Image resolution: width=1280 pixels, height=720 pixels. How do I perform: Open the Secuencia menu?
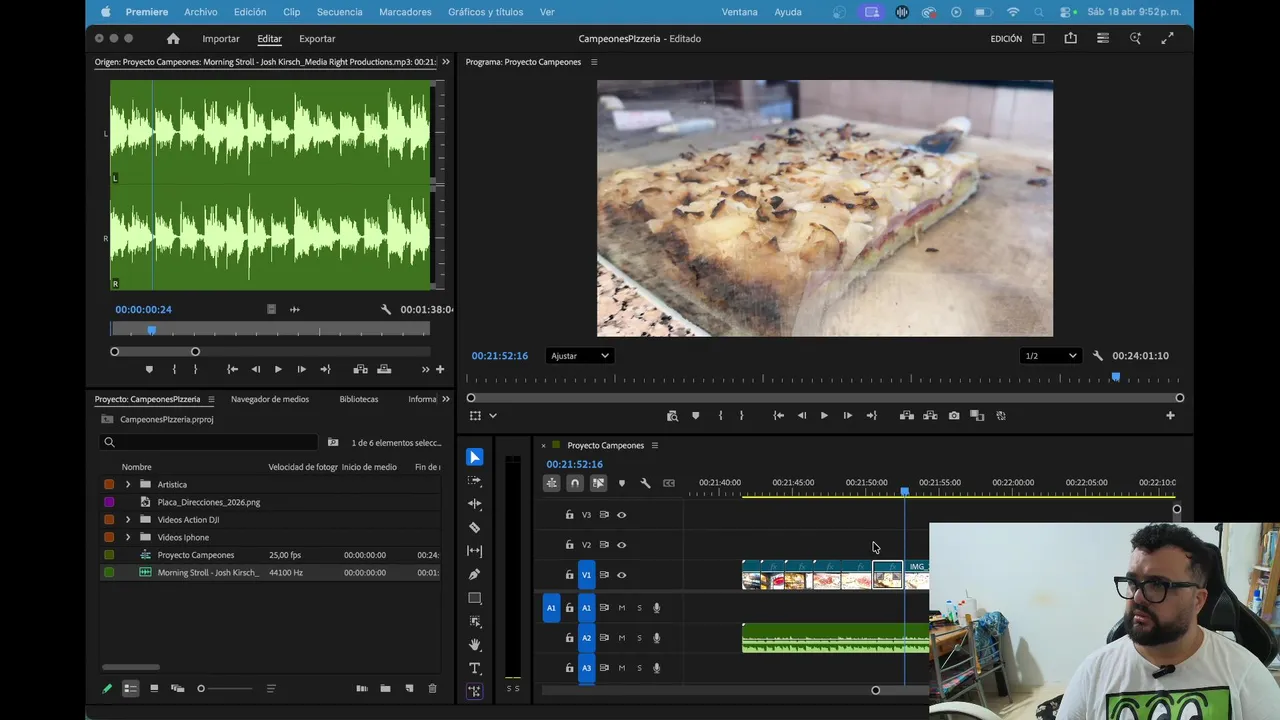(x=339, y=12)
